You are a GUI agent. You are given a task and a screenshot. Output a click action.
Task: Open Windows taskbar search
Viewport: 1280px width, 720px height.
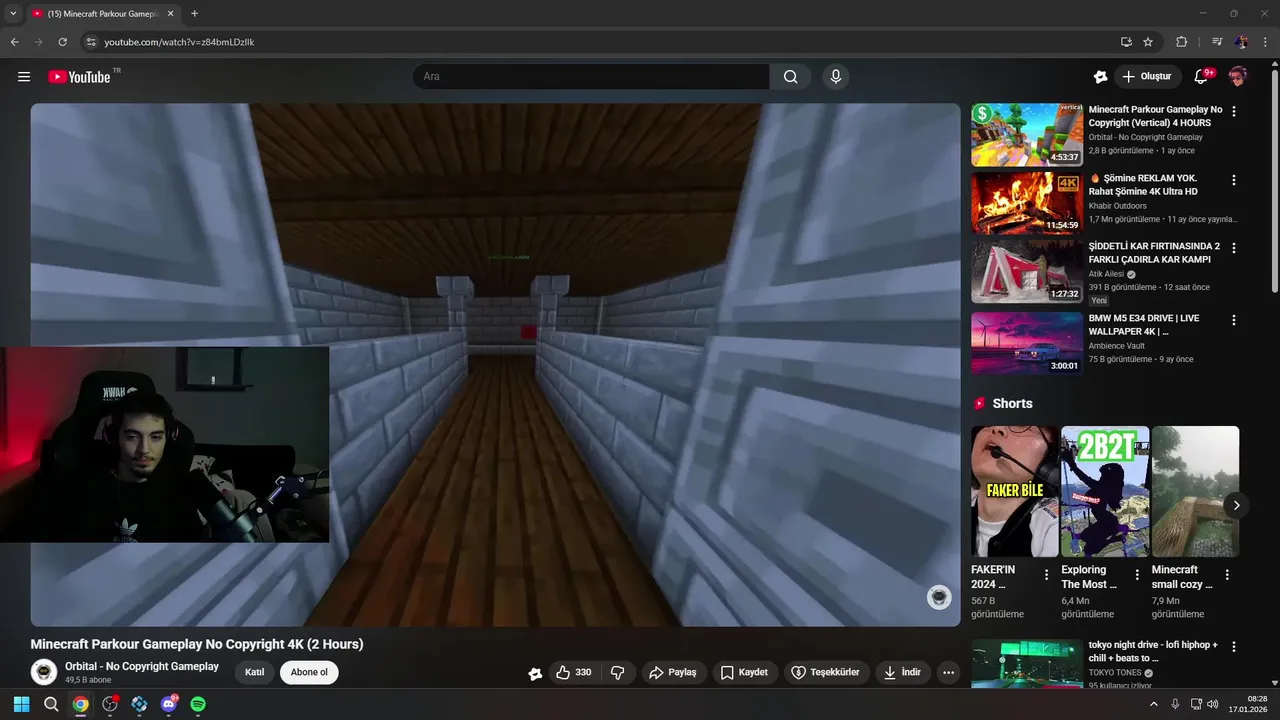click(51, 704)
